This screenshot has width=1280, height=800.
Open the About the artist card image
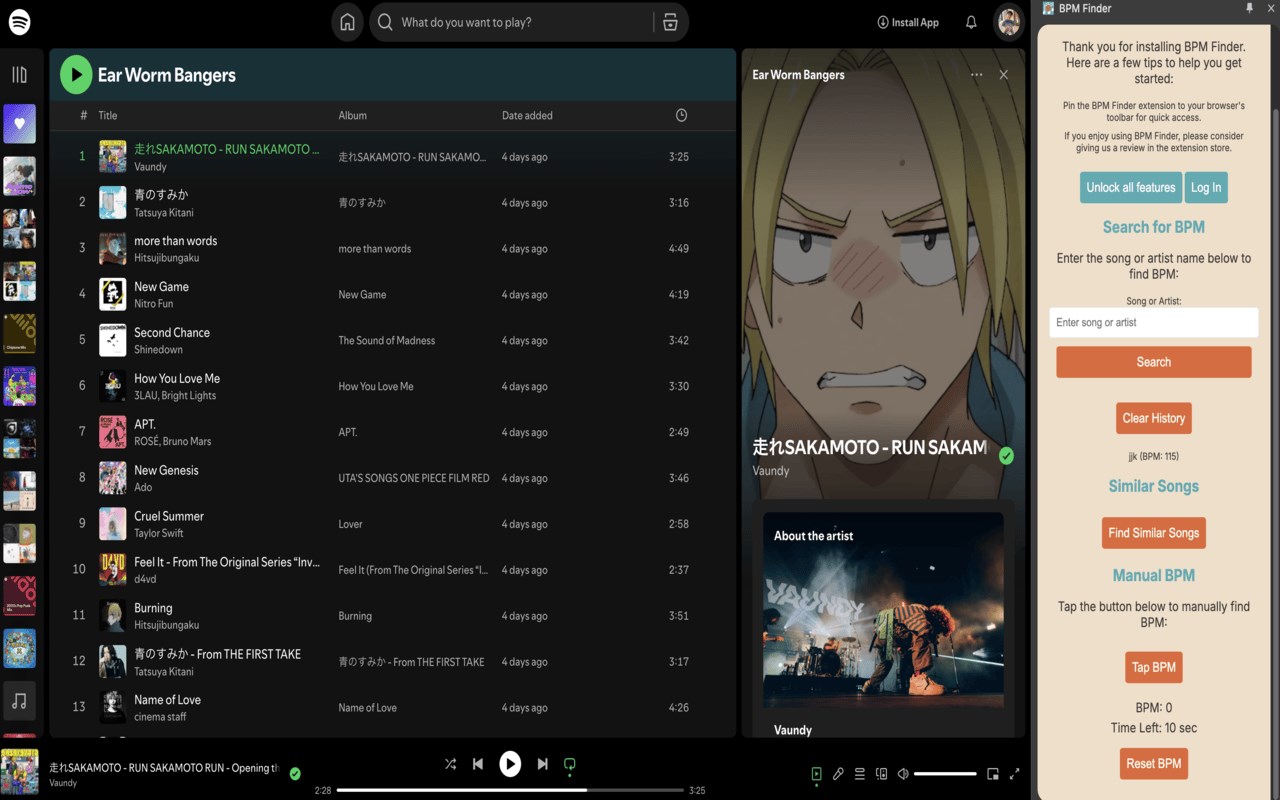point(883,611)
